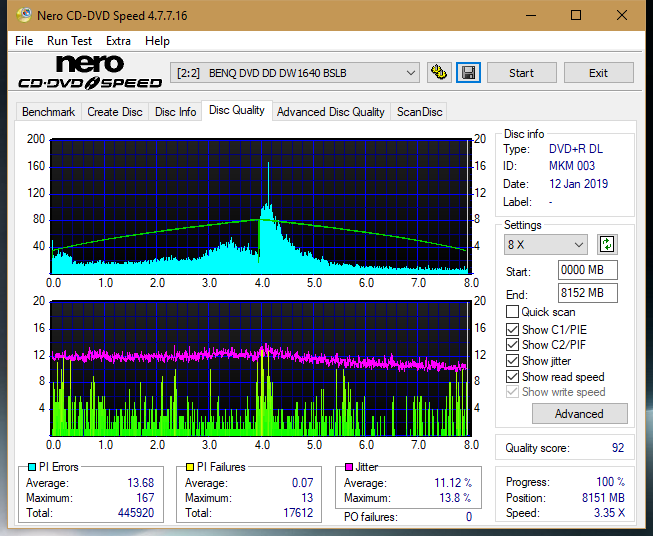
Task: Click the End 8152 MB input field
Action: coord(587,293)
